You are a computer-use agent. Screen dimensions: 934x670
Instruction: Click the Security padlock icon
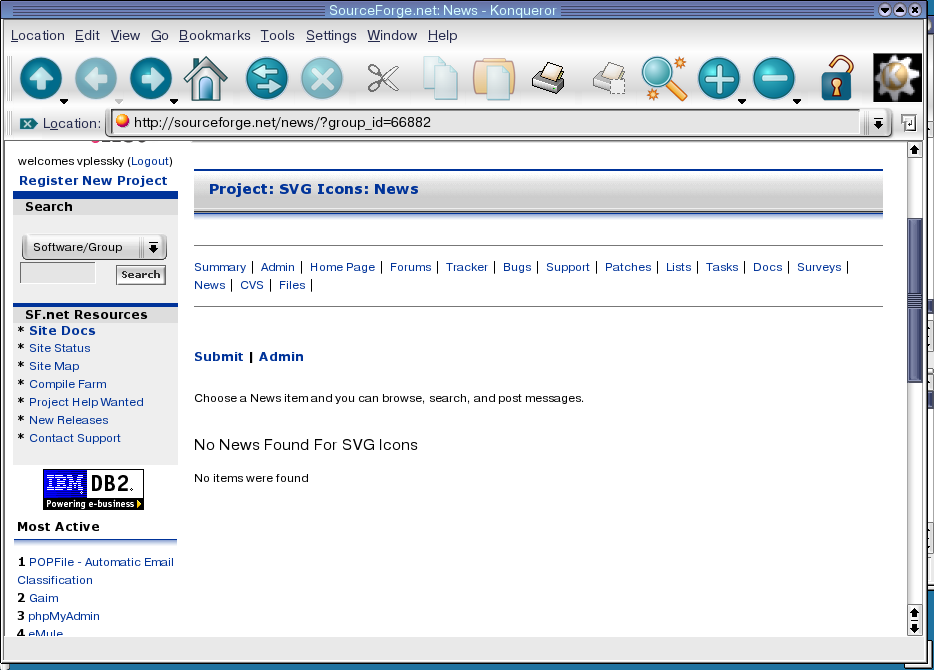point(836,78)
